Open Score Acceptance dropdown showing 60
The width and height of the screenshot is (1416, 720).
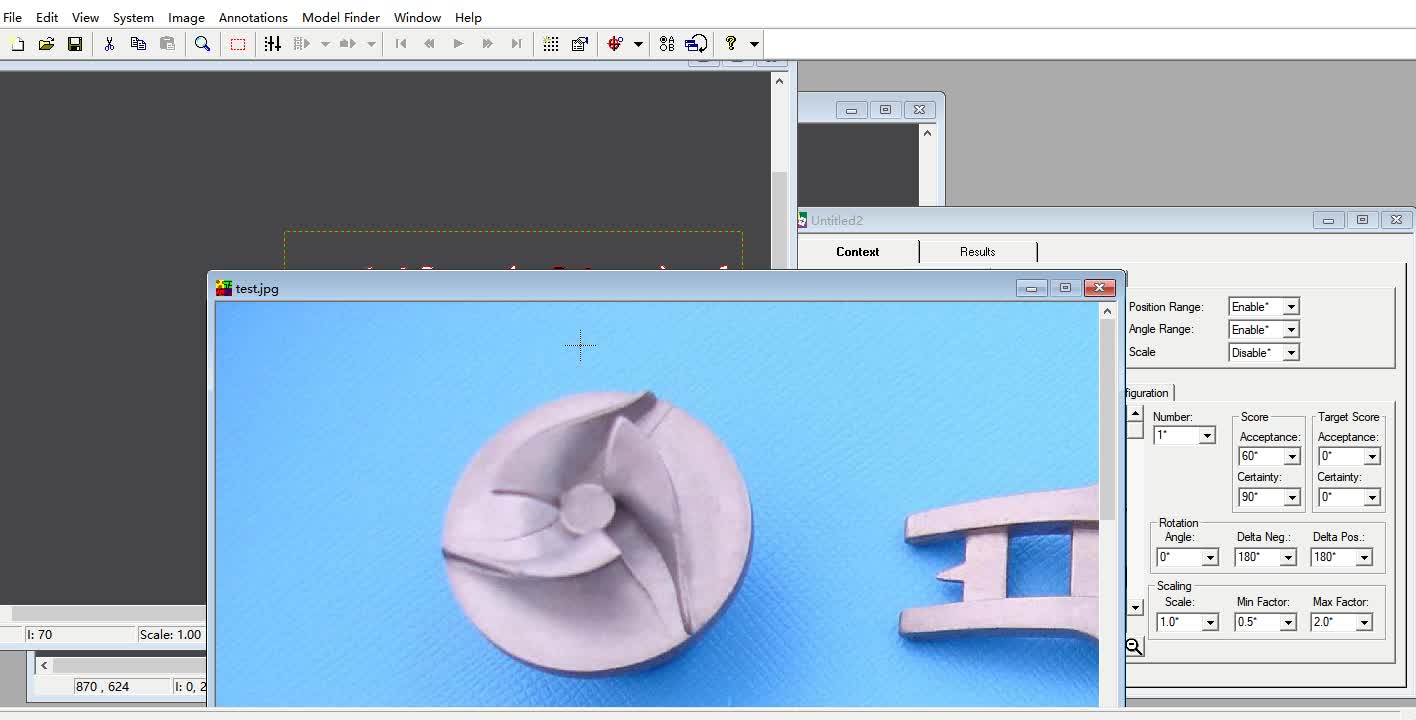[1292, 457]
